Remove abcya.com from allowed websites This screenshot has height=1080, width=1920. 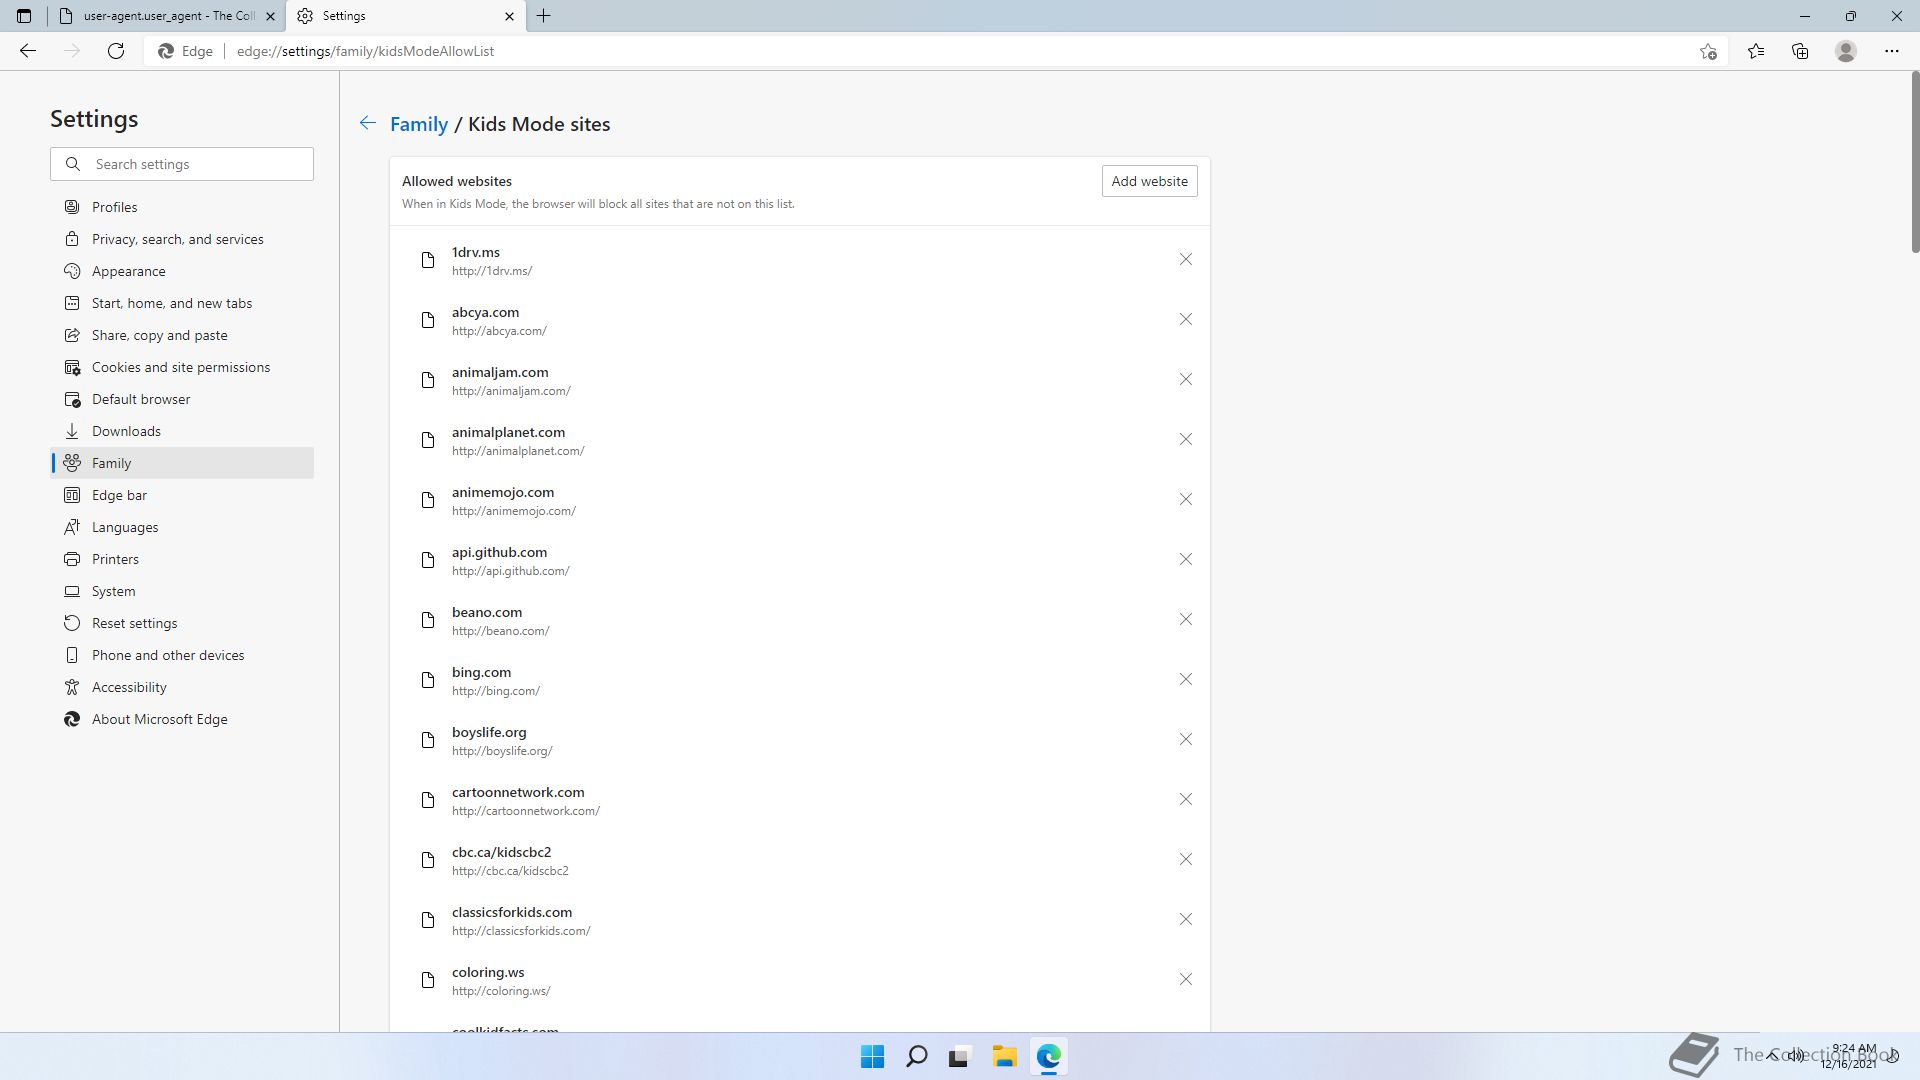click(x=1185, y=319)
